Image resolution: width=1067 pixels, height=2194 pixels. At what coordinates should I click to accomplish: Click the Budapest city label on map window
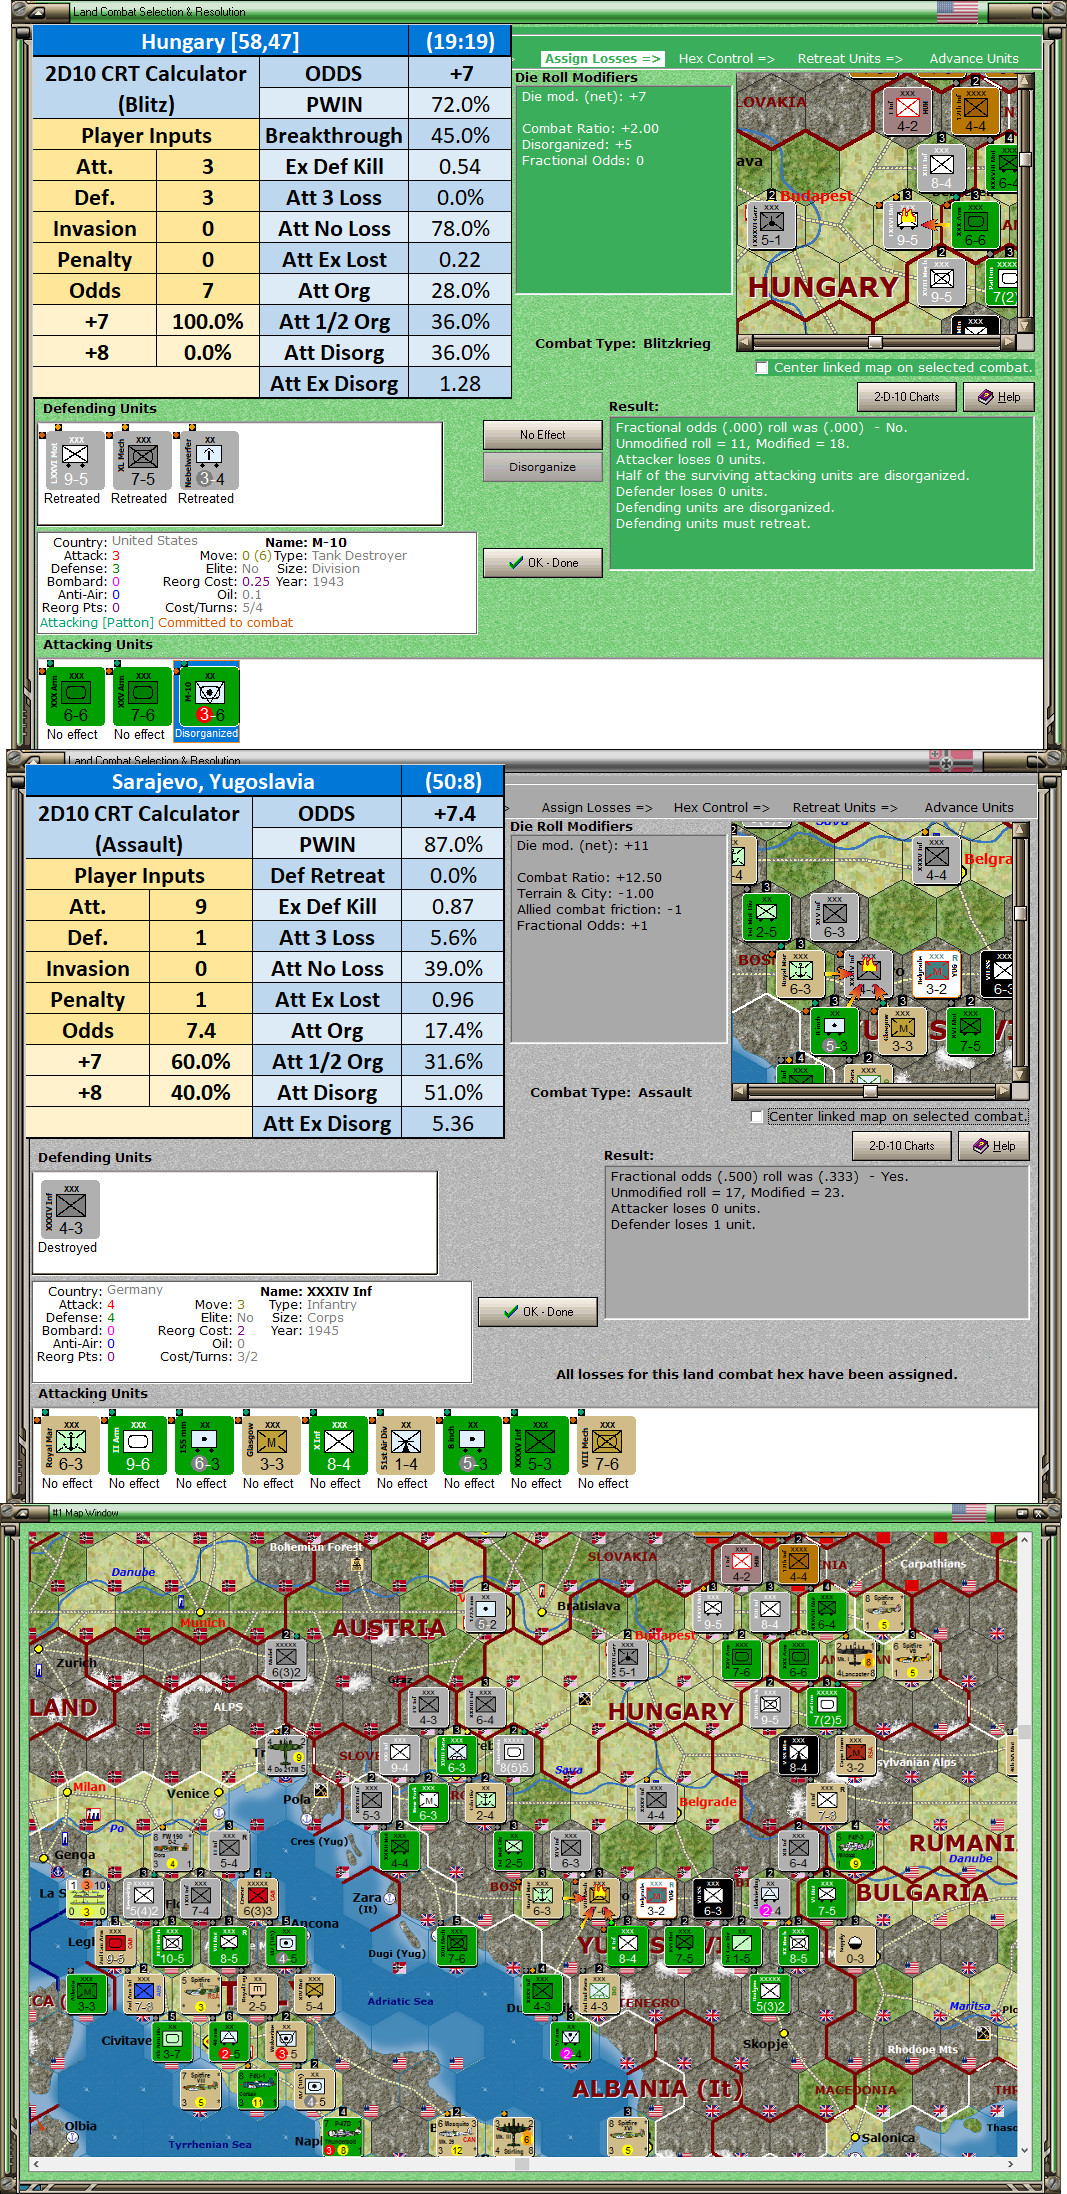point(665,1635)
